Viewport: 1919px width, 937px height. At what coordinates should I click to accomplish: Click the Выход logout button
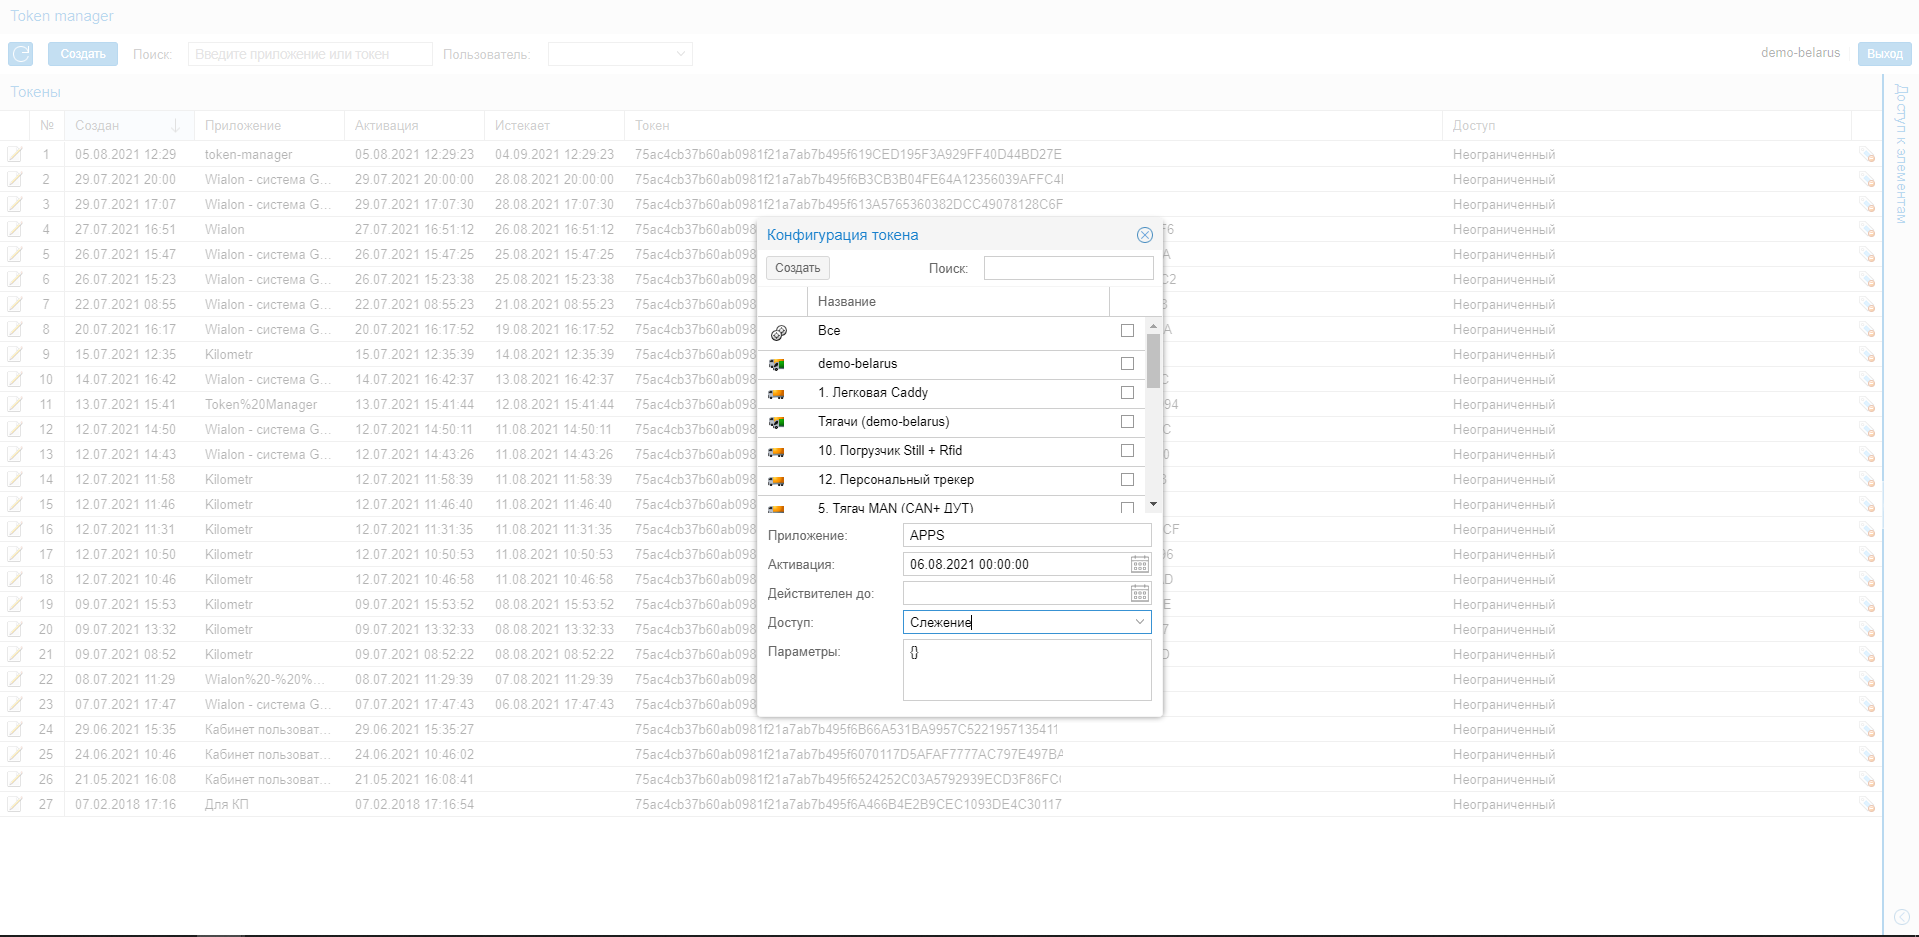1884,54
